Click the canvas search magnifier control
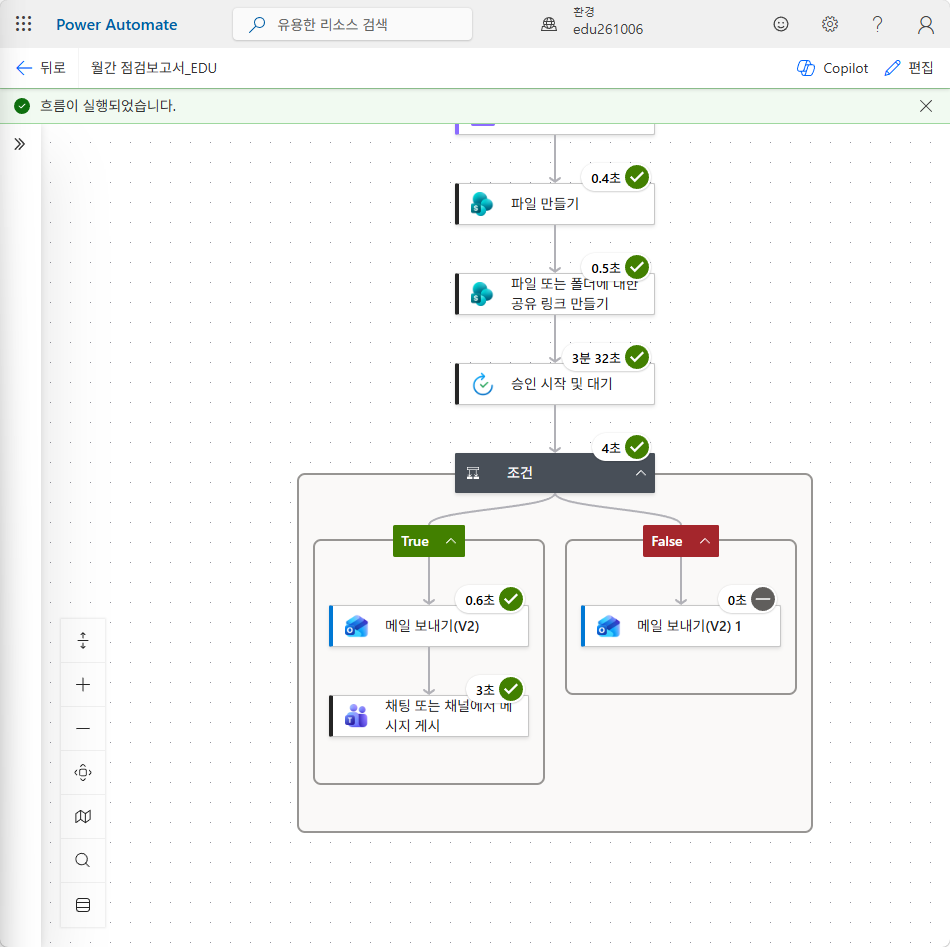This screenshot has height=947, width=950. coord(83,860)
